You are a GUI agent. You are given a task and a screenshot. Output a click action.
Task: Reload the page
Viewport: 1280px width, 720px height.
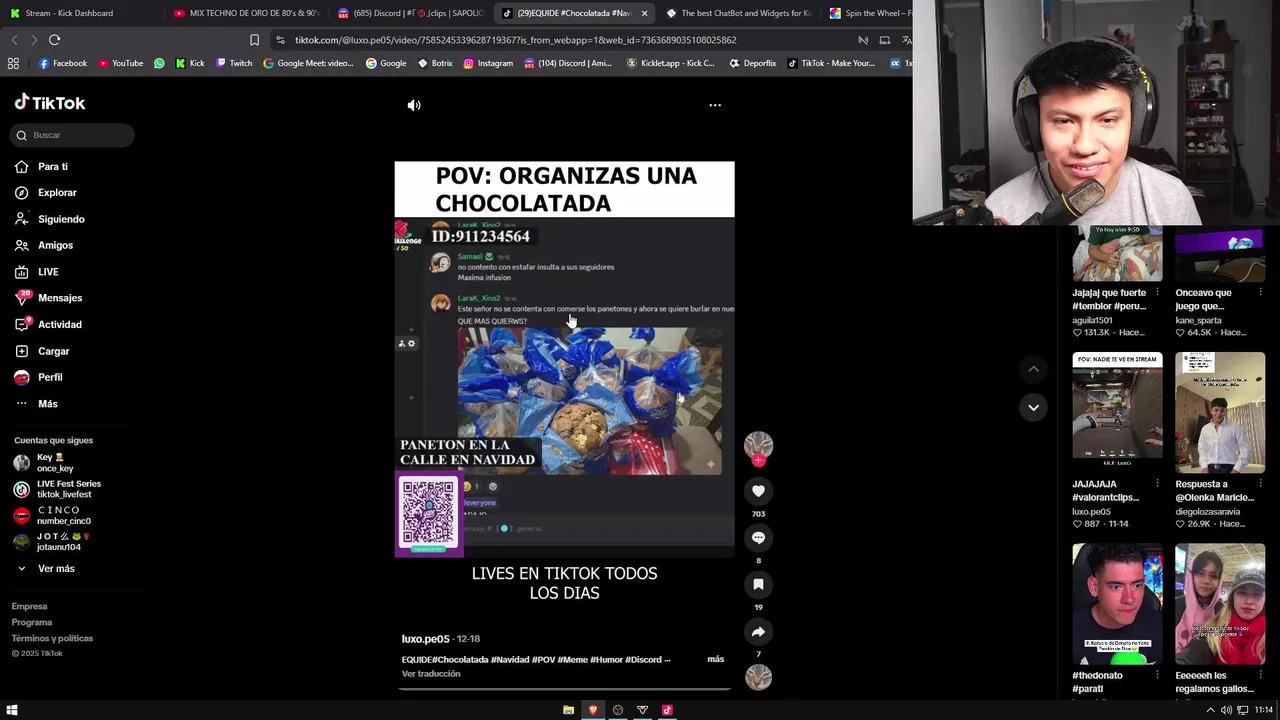pos(54,40)
